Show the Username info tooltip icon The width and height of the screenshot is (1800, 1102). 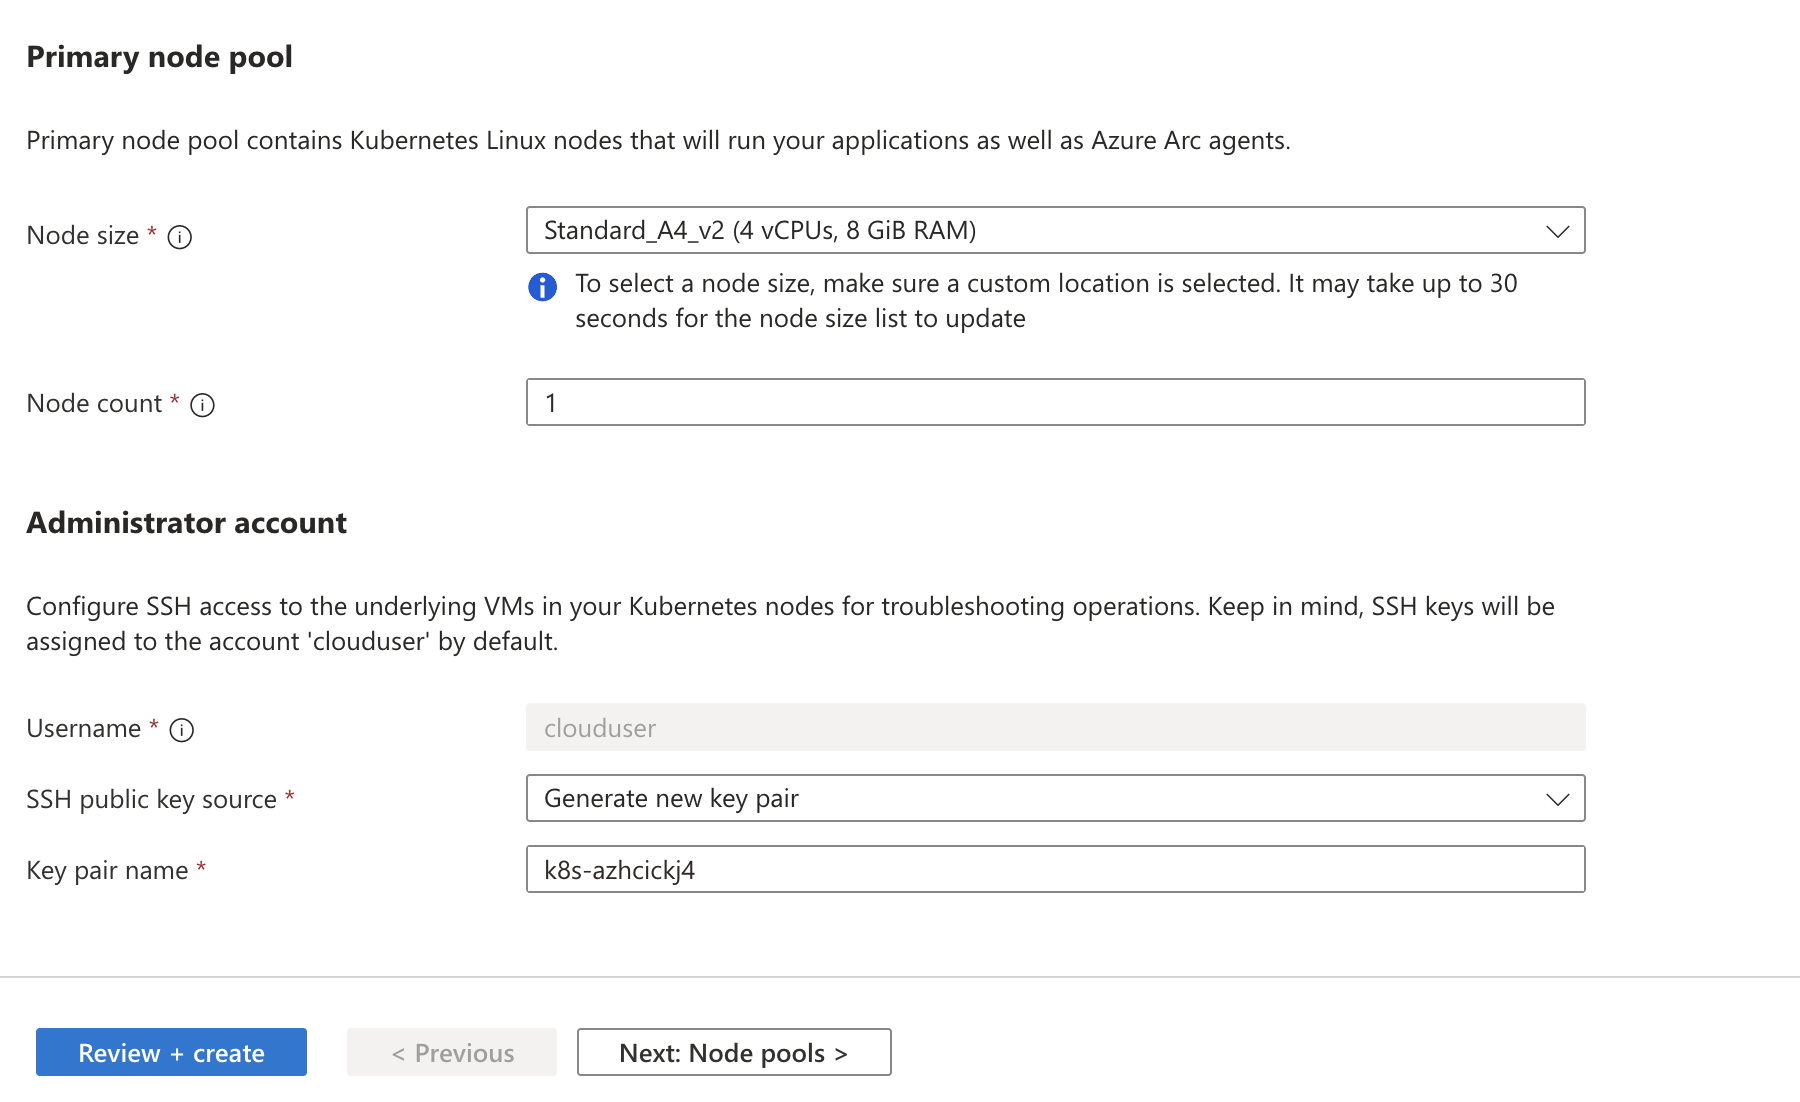pos(182,730)
